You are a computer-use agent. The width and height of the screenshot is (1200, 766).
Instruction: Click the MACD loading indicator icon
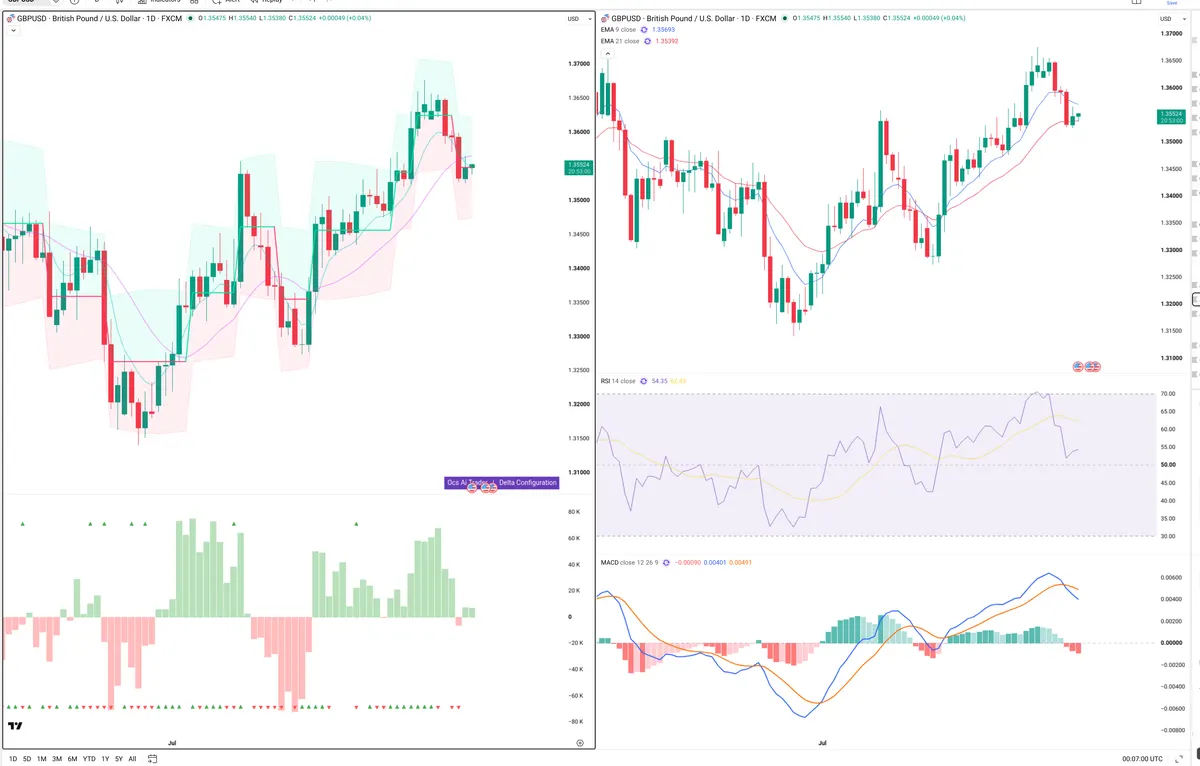(666, 562)
